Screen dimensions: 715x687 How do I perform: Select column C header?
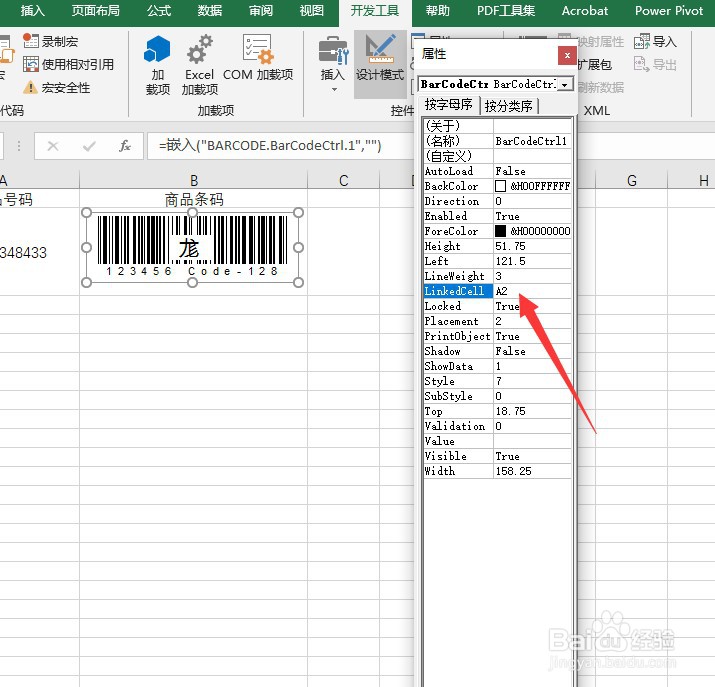[343, 181]
